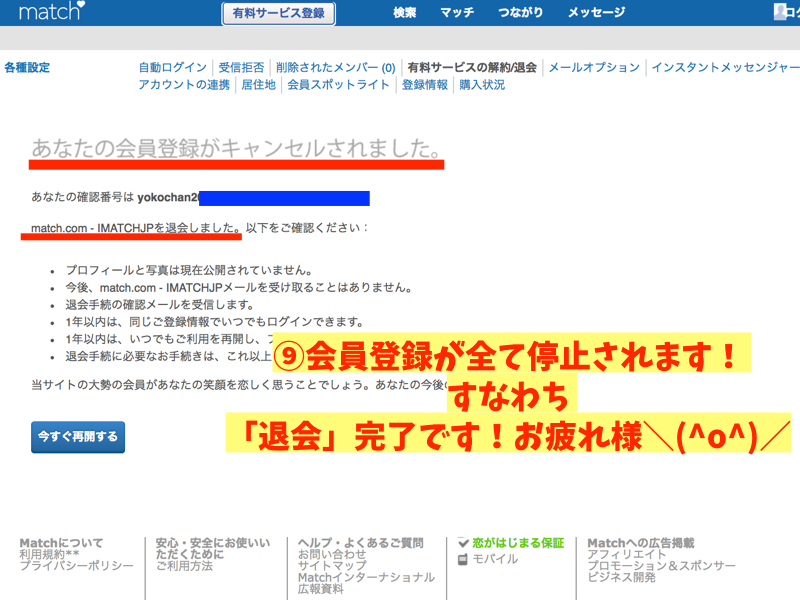This screenshot has height=600, width=800.
Task: Click the text match.com - IMATCHJPを退会しました。
Action: point(136,228)
